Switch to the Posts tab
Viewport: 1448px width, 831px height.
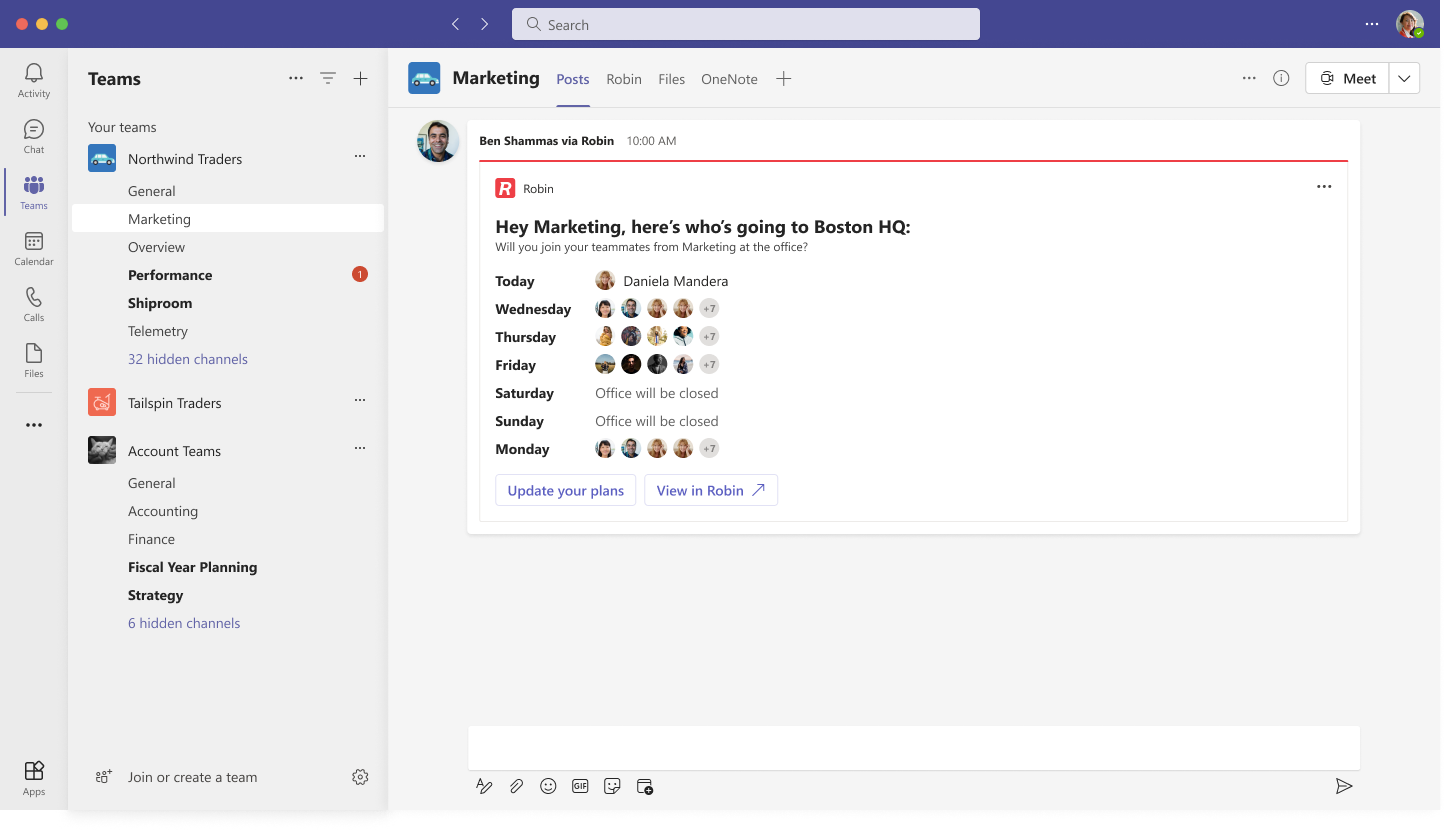pyautogui.click(x=573, y=79)
